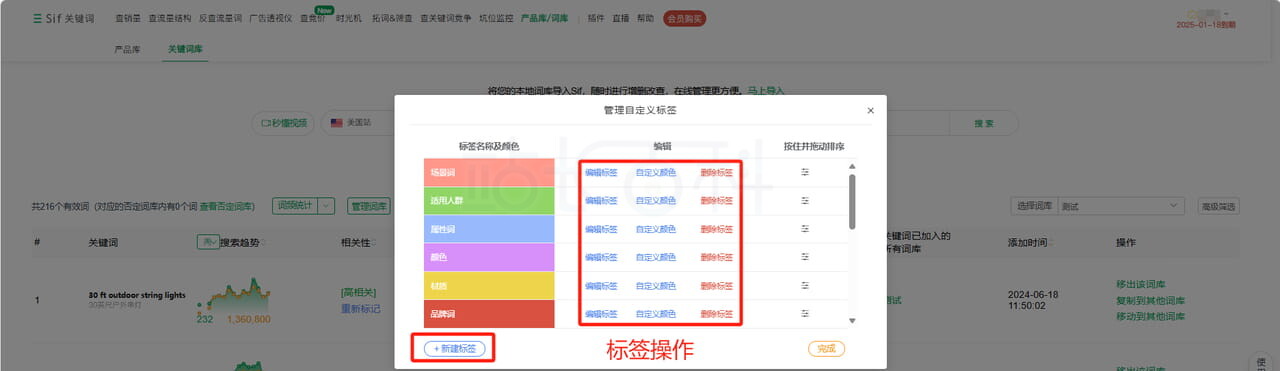1280x371 pixels.
Task: Close the 管理自定义标签 dialog
Action: [870, 110]
